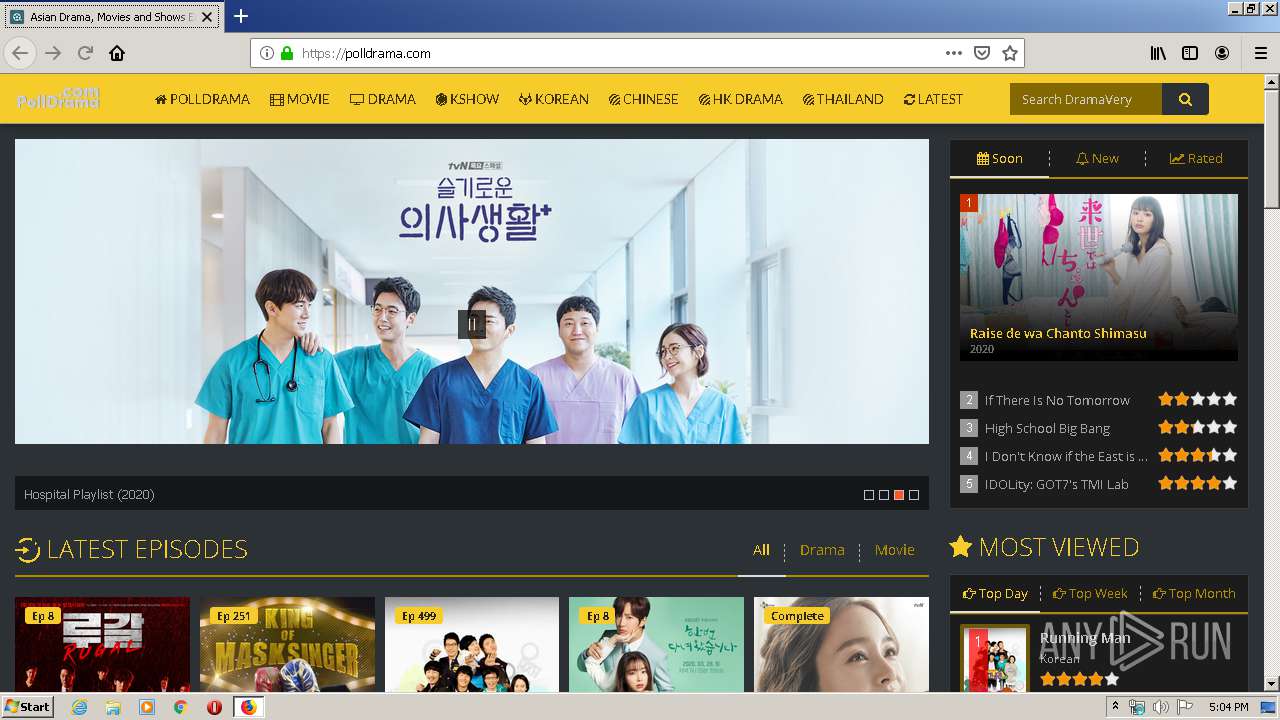Open Windows Explorer folder in taskbar

point(113,707)
